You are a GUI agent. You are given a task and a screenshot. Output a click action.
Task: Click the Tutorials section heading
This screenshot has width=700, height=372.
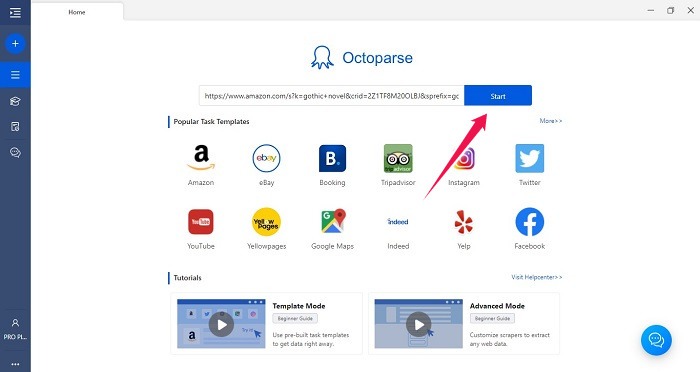click(x=187, y=278)
